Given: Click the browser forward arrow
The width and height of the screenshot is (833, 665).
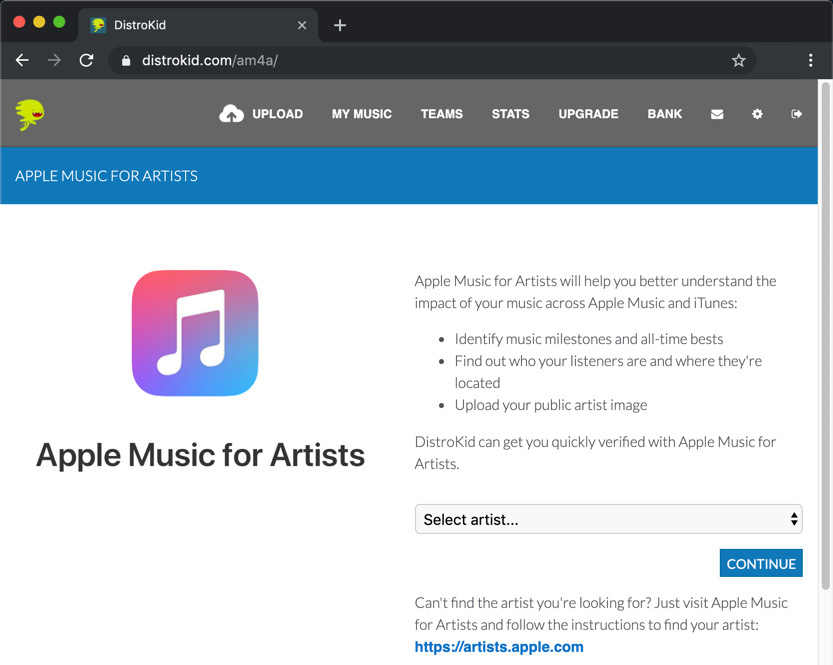Looking at the screenshot, I should (54, 61).
